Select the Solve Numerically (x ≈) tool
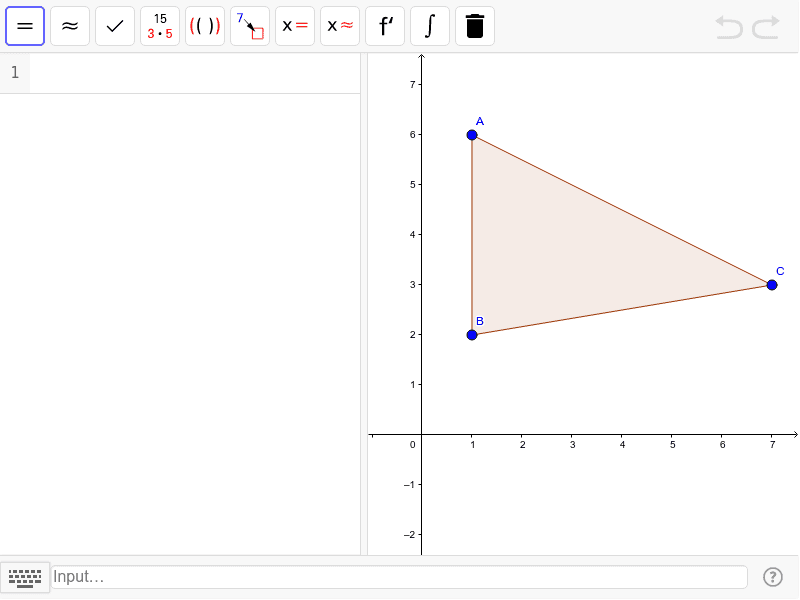This screenshot has width=800, height=600. tap(340, 26)
